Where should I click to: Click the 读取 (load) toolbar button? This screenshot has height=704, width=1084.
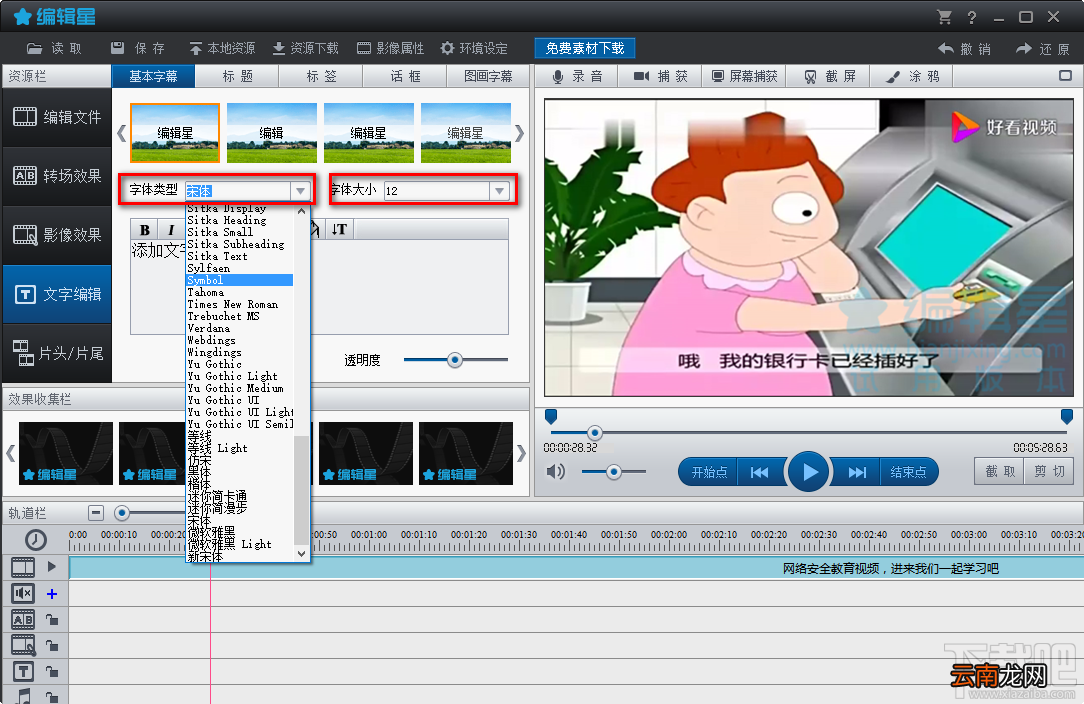[x=54, y=48]
